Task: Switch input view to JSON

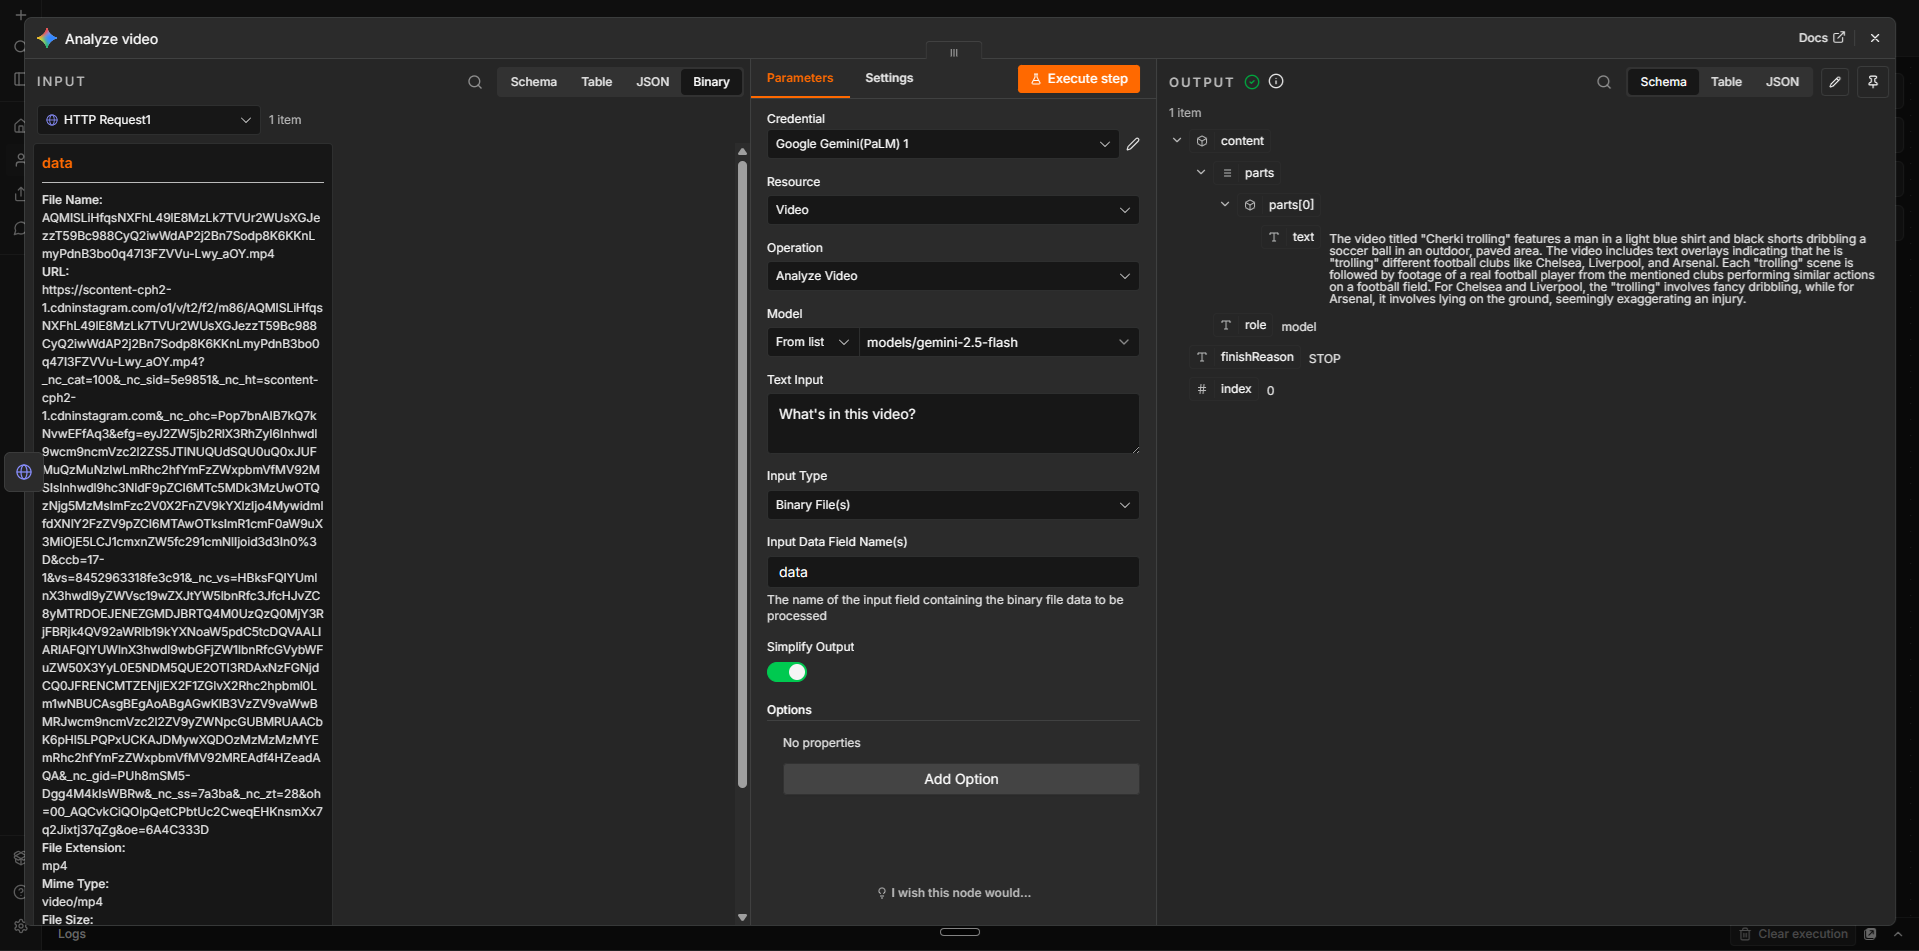Action: (x=653, y=82)
